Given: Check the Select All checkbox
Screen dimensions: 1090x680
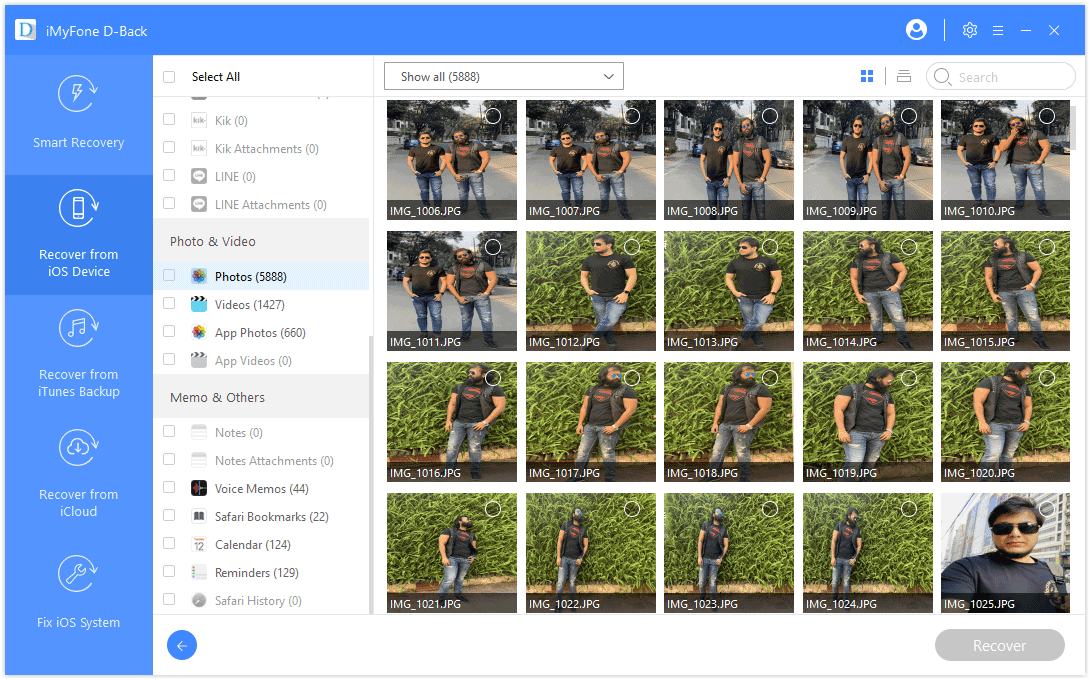Looking at the screenshot, I should click(x=169, y=77).
